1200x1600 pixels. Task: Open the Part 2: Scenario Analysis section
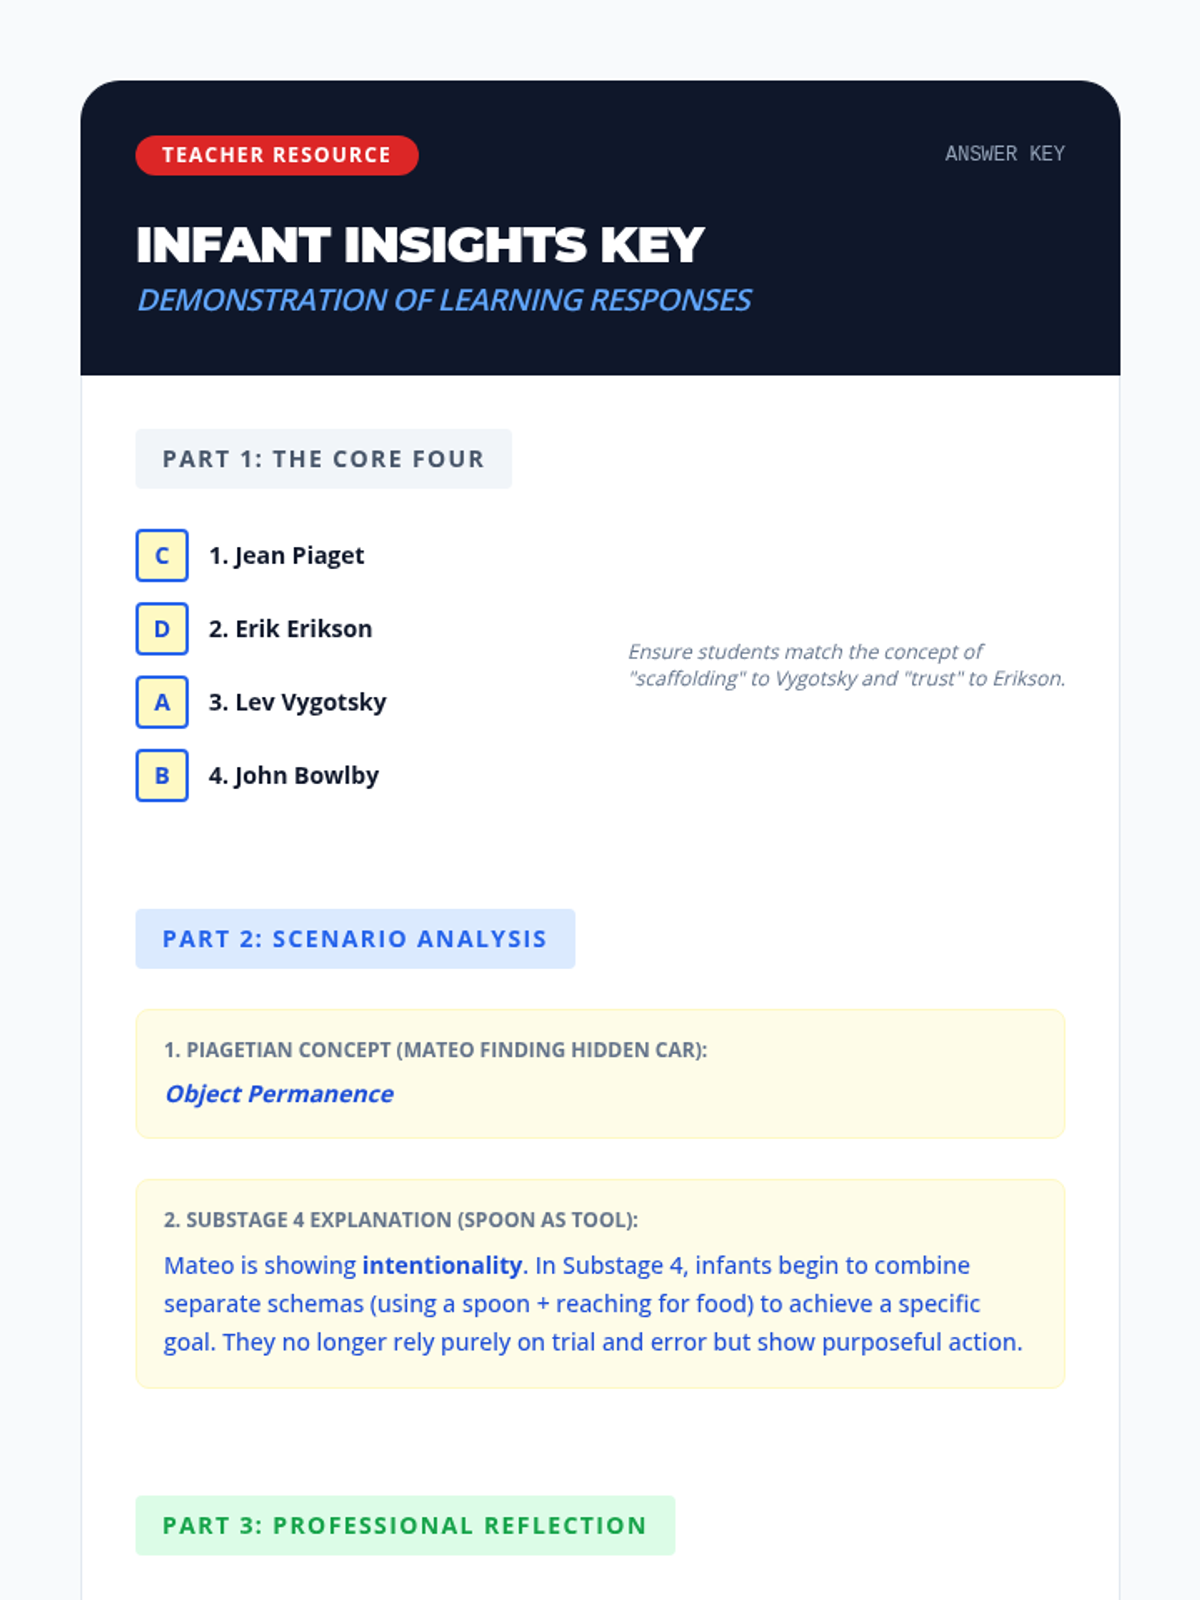[x=355, y=939]
